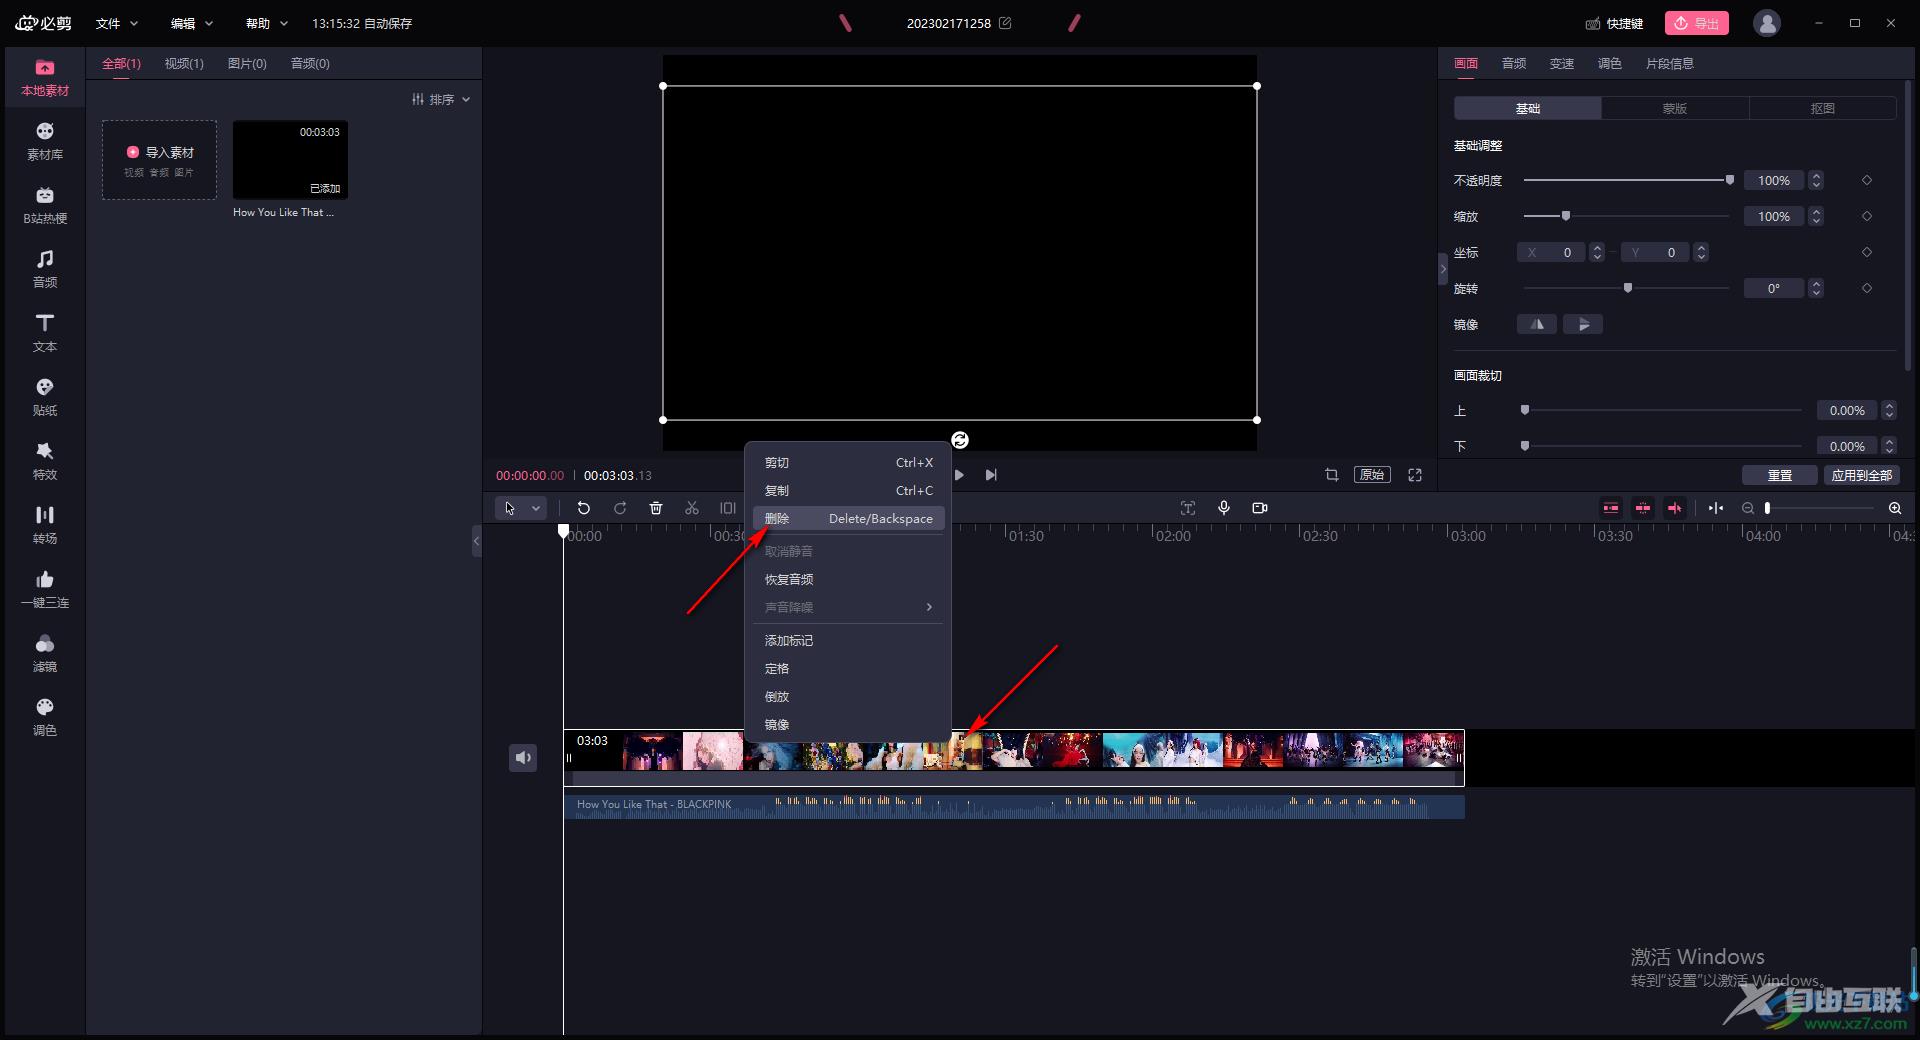The height and width of the screenshot is (1040, 1920).
Task: Click the text recognition subtitle icon
Action: pos(1188,508)
